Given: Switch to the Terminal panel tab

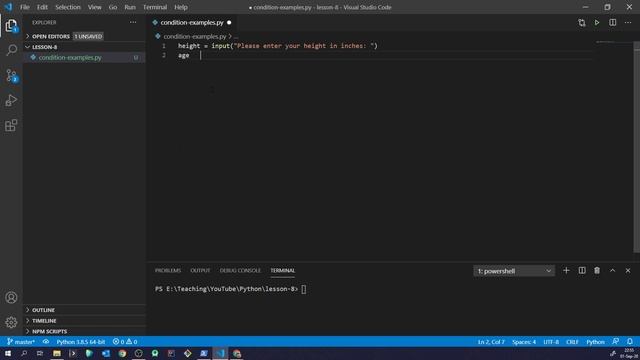Looking at the screenshot, I should [282, 271].
